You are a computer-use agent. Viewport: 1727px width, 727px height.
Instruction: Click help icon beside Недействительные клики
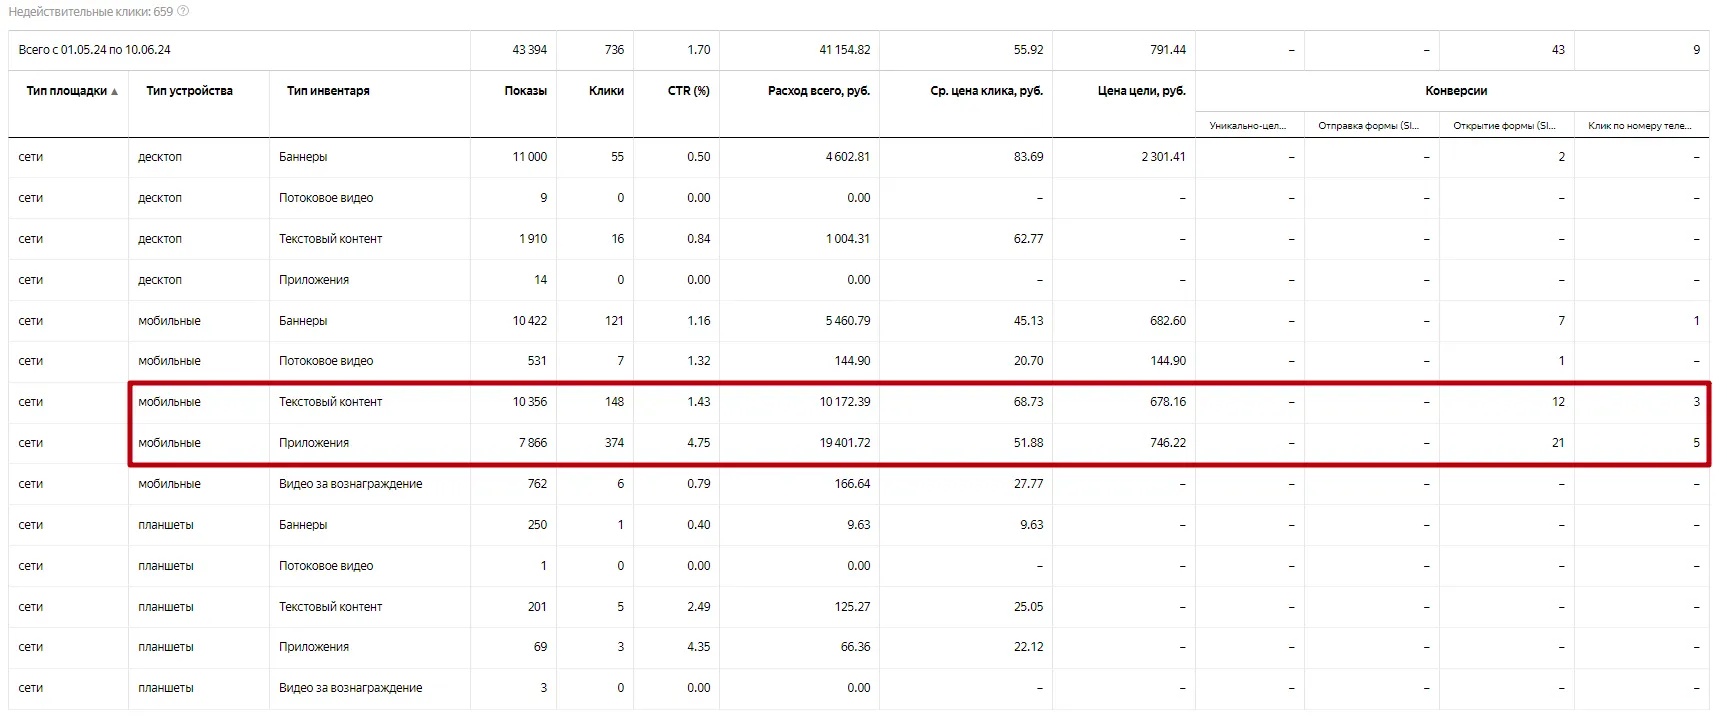[183, 12]
